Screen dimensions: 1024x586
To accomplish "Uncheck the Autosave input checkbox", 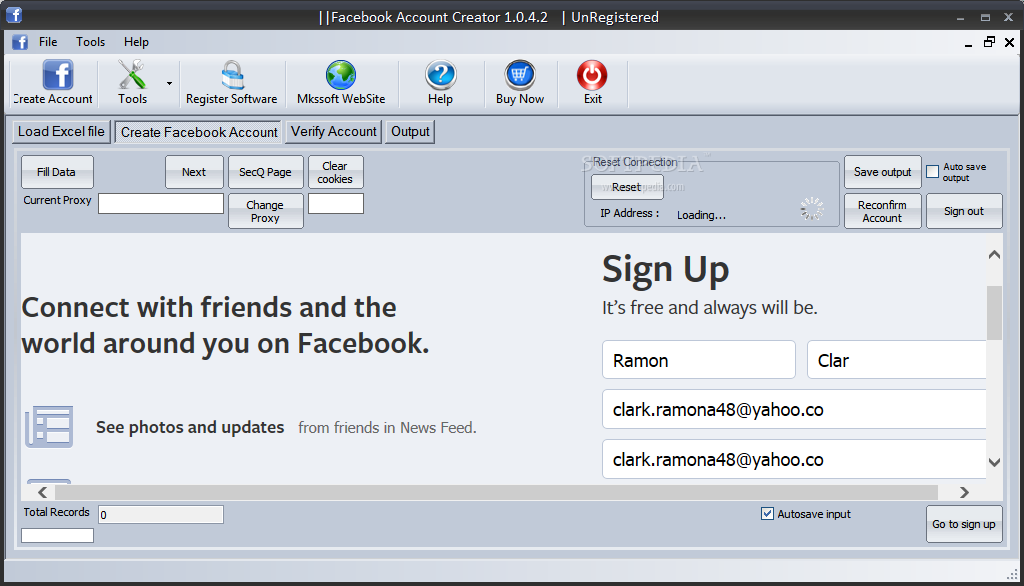I will (x=767, y=514).
